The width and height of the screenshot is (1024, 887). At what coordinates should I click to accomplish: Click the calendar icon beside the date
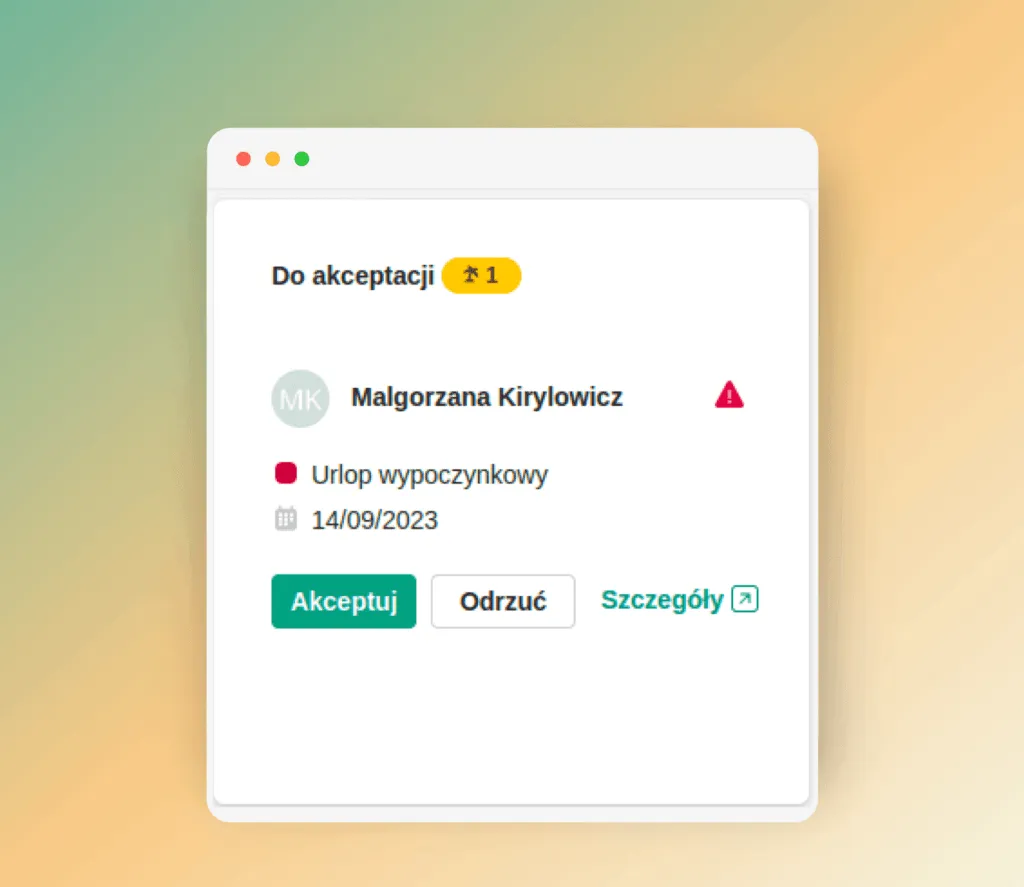point(285,519)
